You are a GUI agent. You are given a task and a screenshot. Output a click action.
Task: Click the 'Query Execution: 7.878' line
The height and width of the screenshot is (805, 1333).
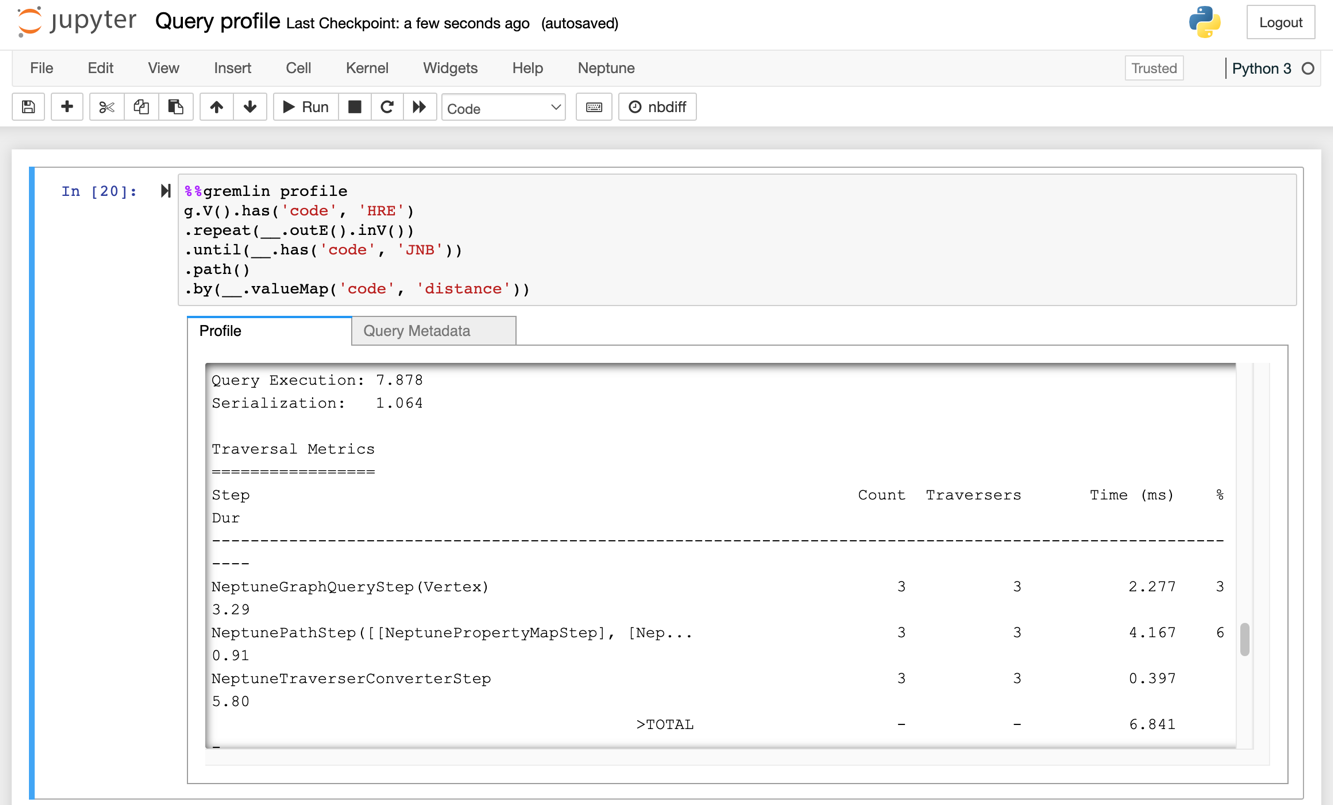(x=317, y=380)
